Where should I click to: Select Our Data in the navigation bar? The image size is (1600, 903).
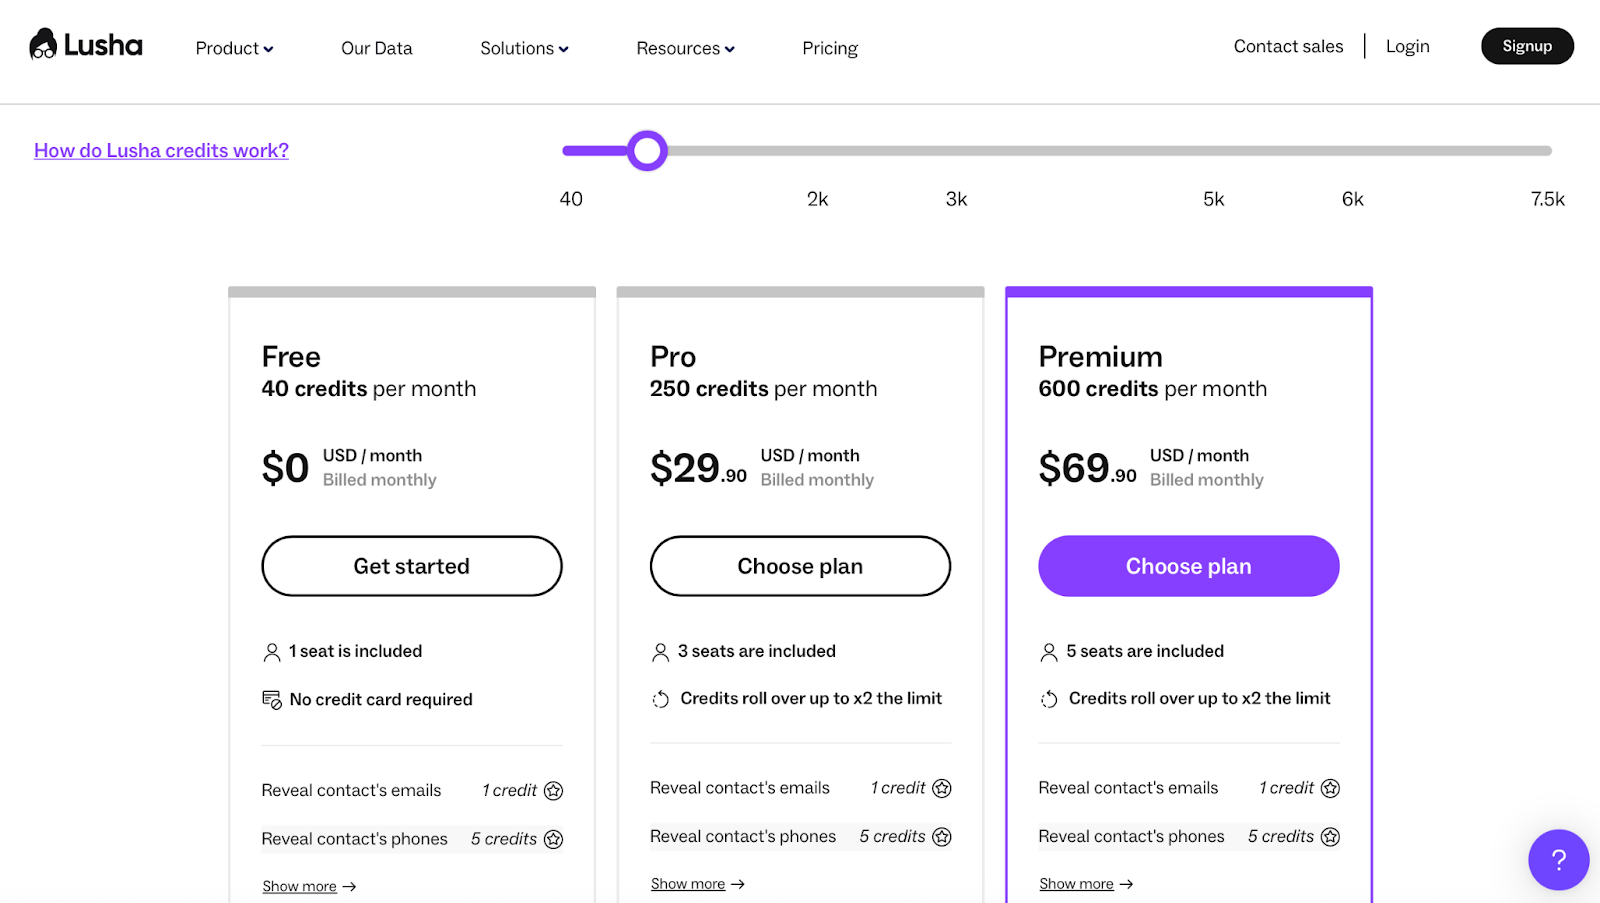point(376,47)
